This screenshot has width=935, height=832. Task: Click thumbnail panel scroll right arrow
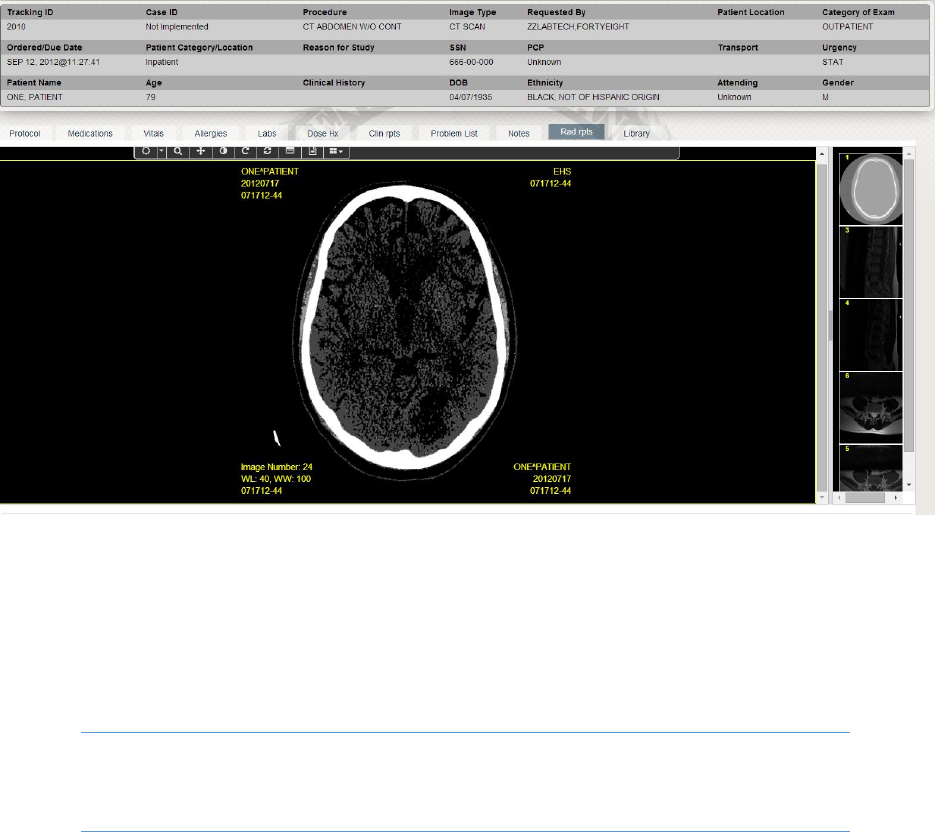pos(896,497)
